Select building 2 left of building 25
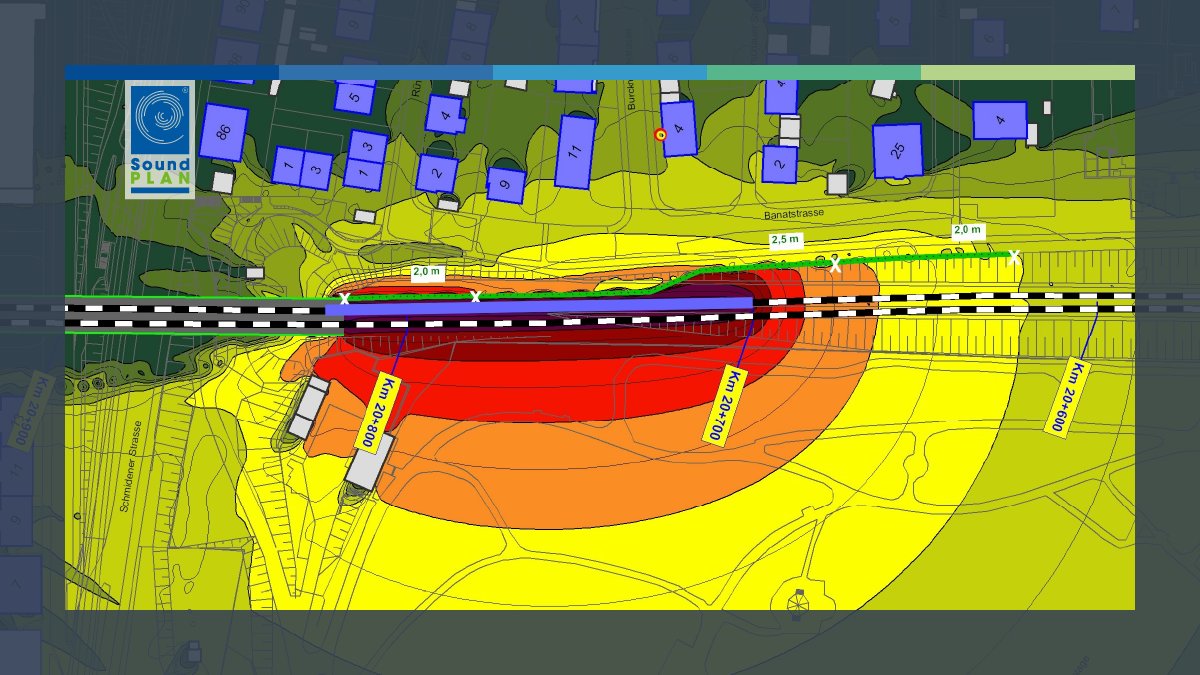 click(780, 164)
